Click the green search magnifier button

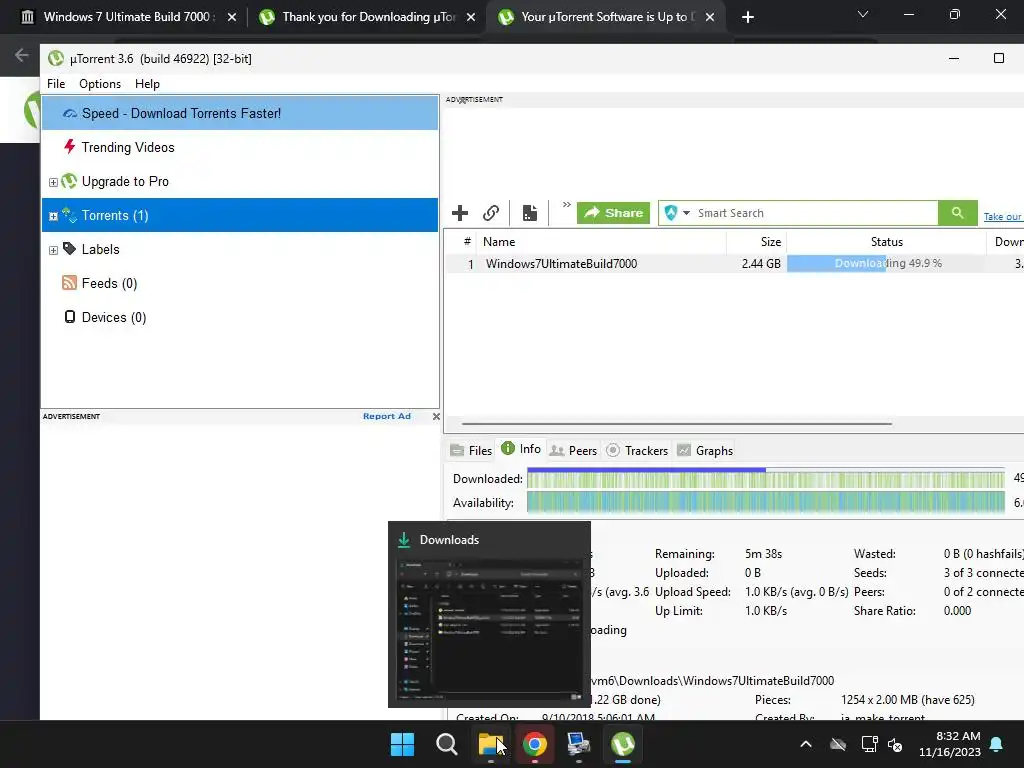coord(957,213)
